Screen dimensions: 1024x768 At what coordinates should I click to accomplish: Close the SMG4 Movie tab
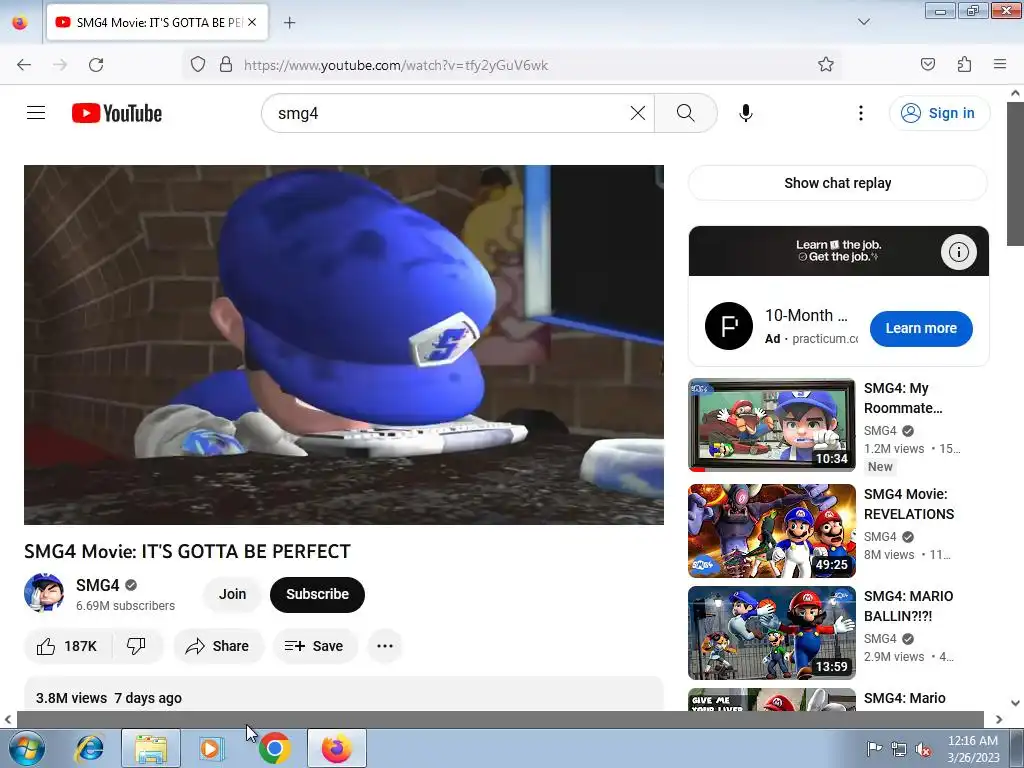(x=252, y=22)
